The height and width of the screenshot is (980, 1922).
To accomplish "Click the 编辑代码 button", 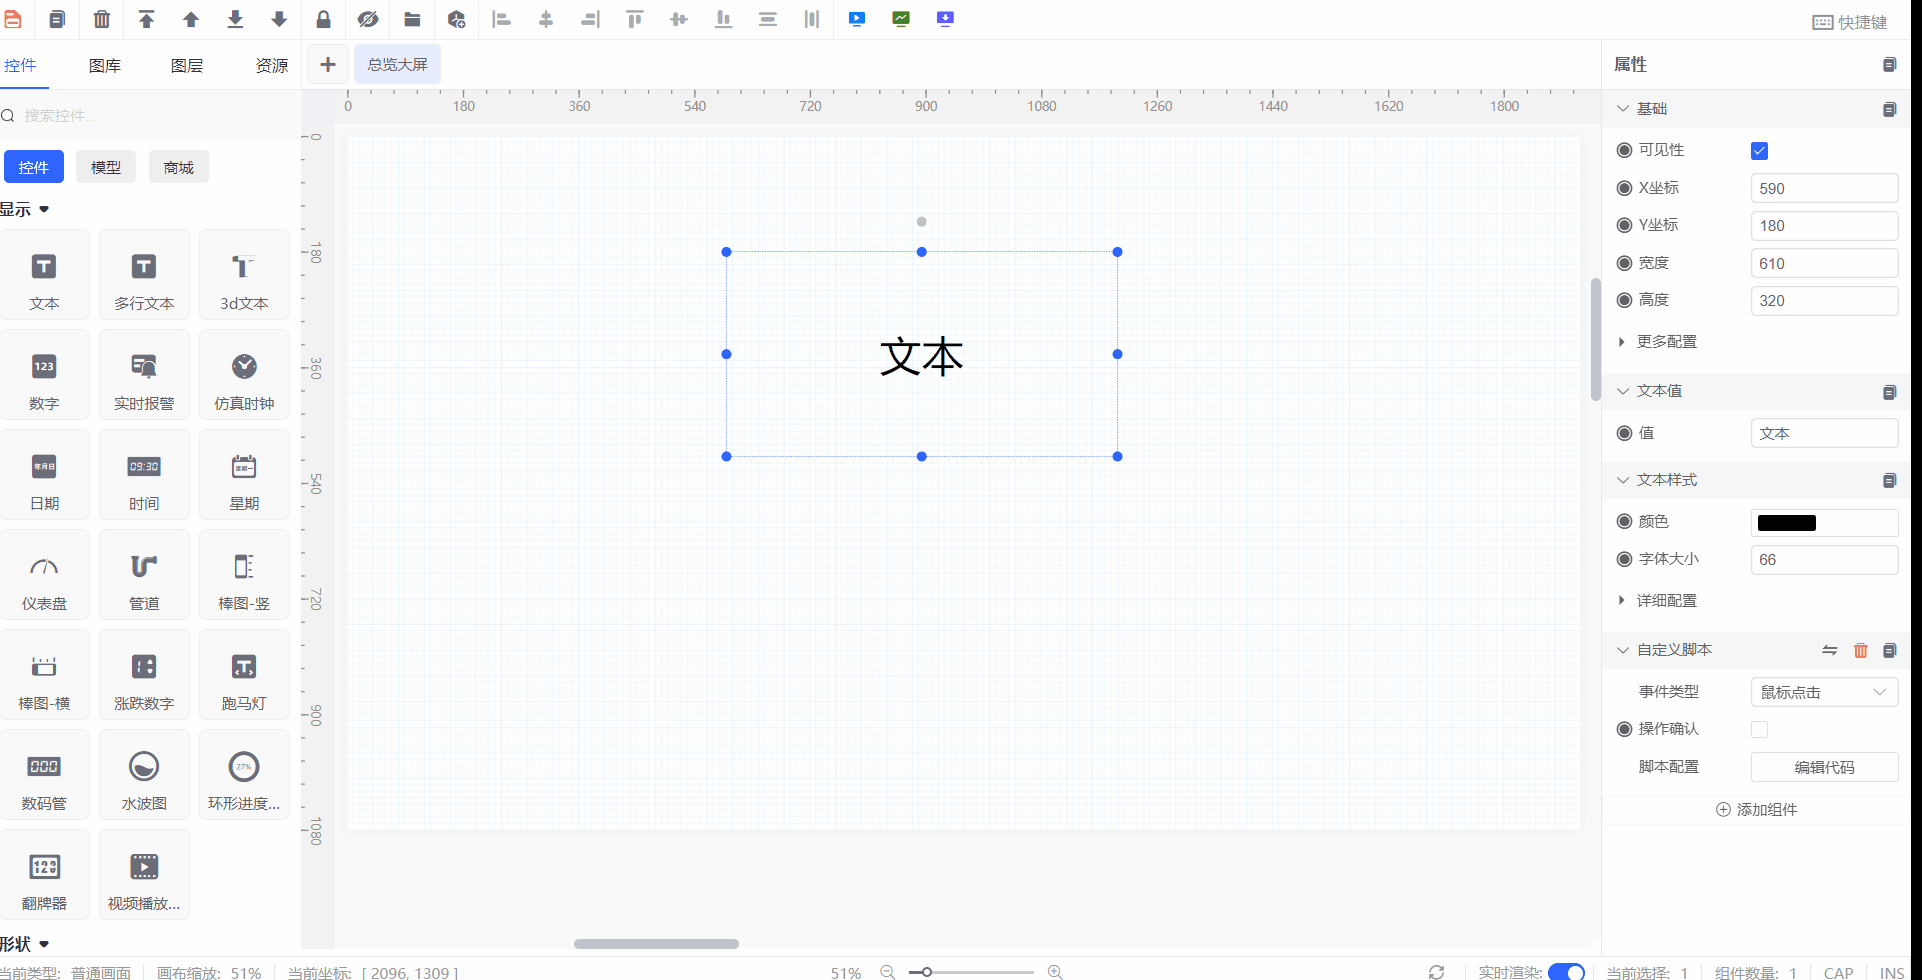I will [1823, 767].
